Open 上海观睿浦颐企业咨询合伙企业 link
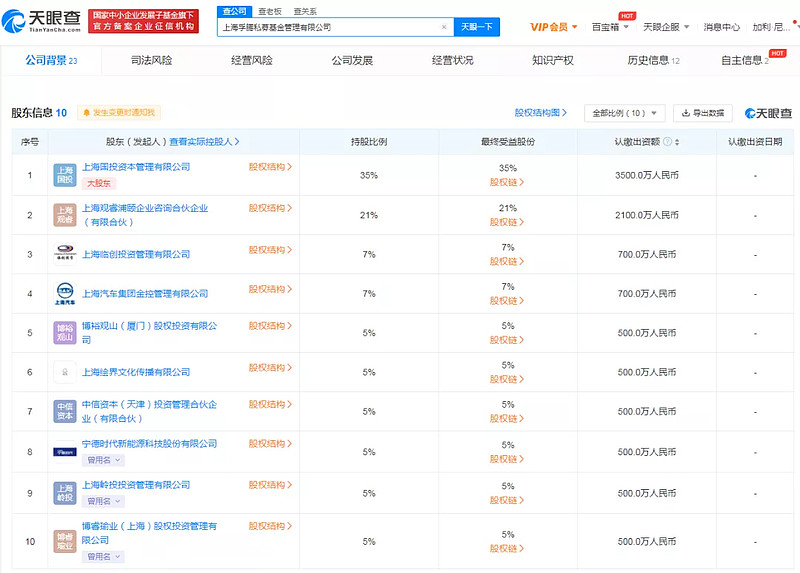800x573 pixels. pos(145,215)
